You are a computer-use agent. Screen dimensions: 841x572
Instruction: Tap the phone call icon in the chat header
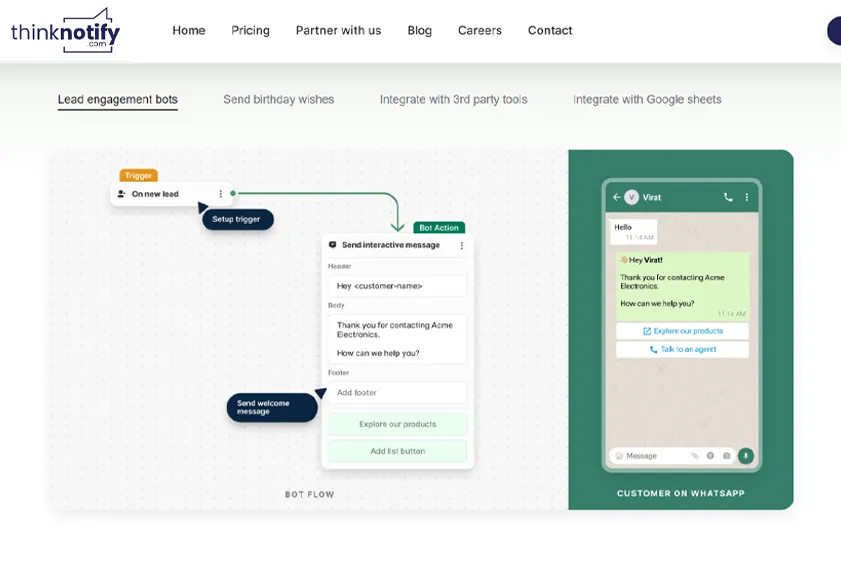(728, 197)
